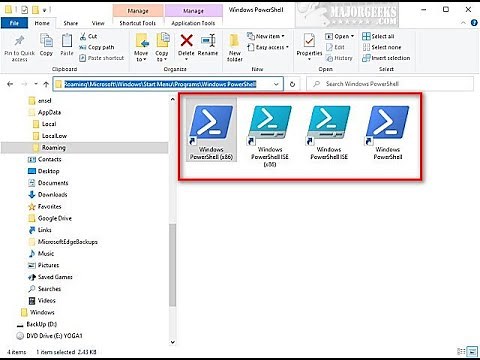Open the File tab
Screen dimensions: 480x360
[x=14, y=23]
